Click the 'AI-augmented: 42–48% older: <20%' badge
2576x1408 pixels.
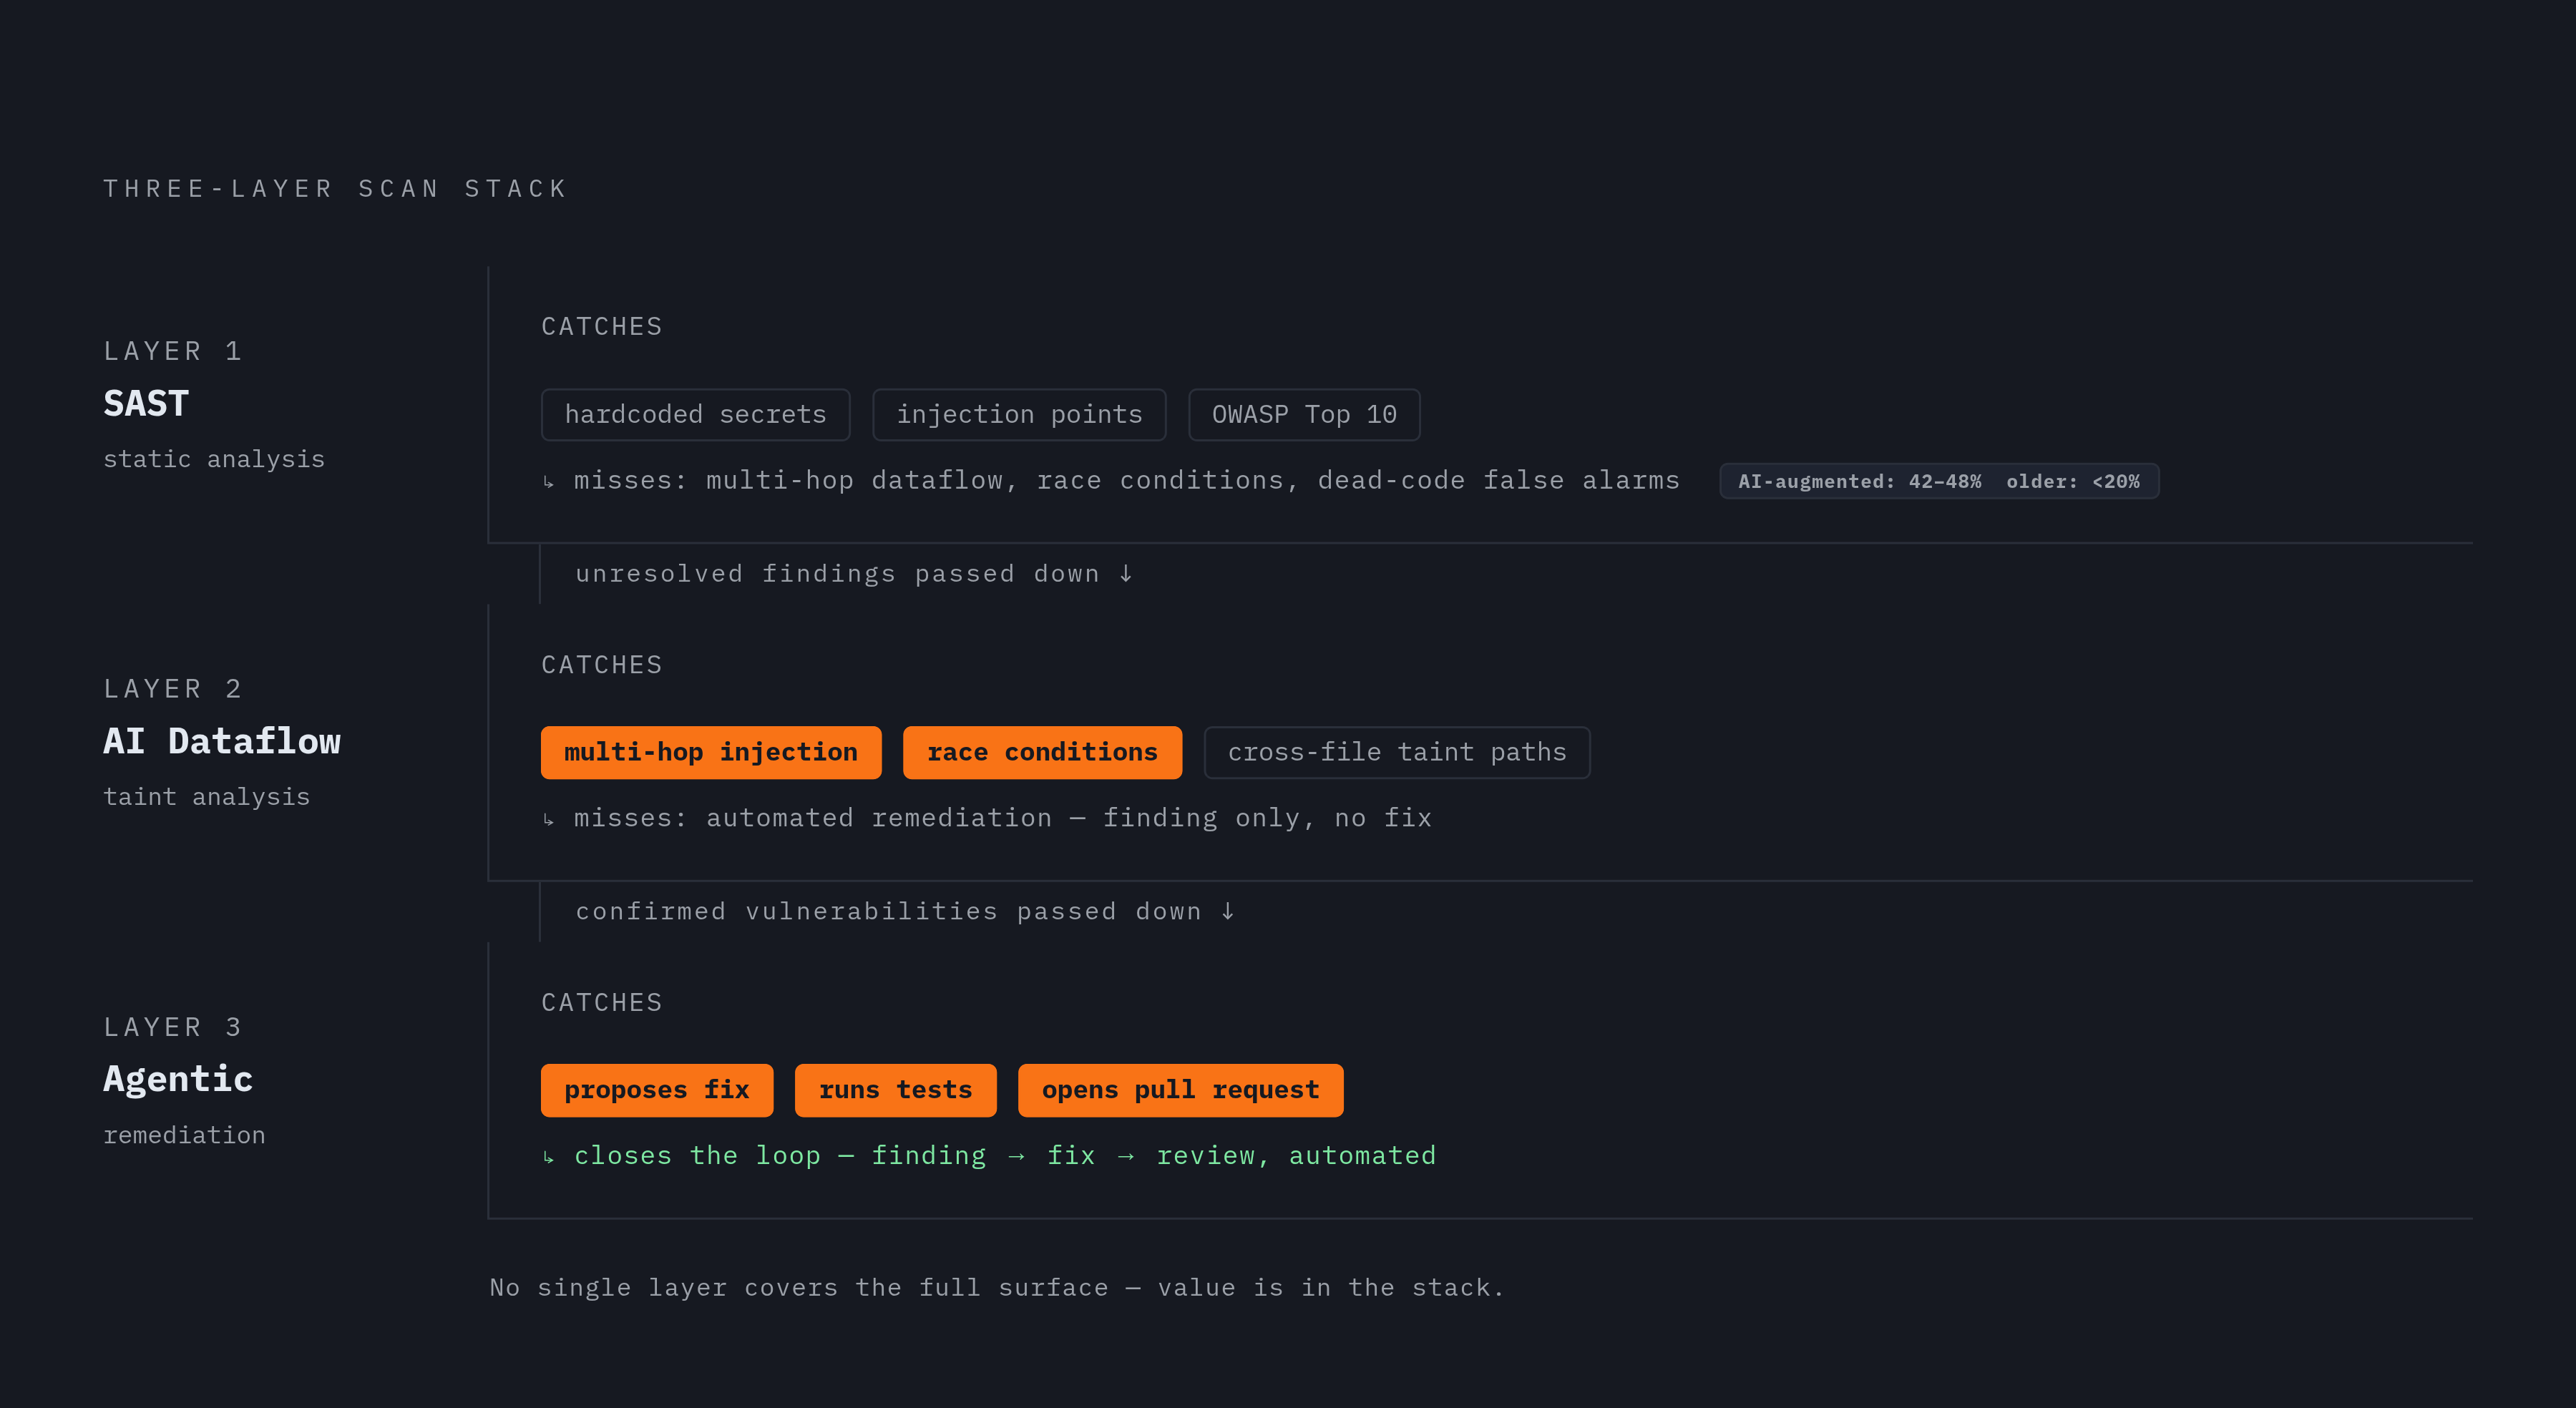click(x=1939, y=481)
